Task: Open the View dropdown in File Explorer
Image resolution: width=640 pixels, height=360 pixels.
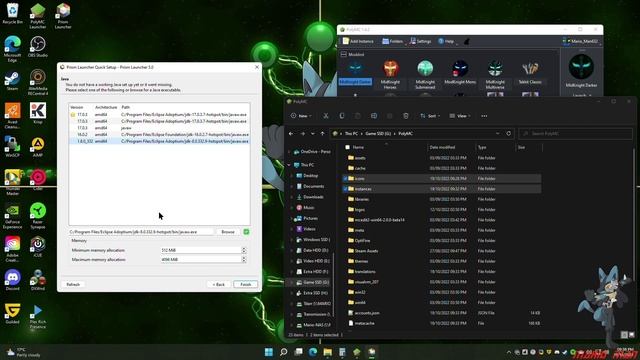Action: pos(460,116)
